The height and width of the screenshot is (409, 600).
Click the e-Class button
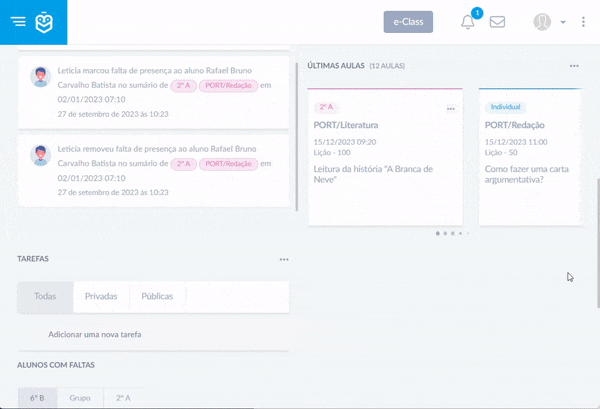point(408,22)
